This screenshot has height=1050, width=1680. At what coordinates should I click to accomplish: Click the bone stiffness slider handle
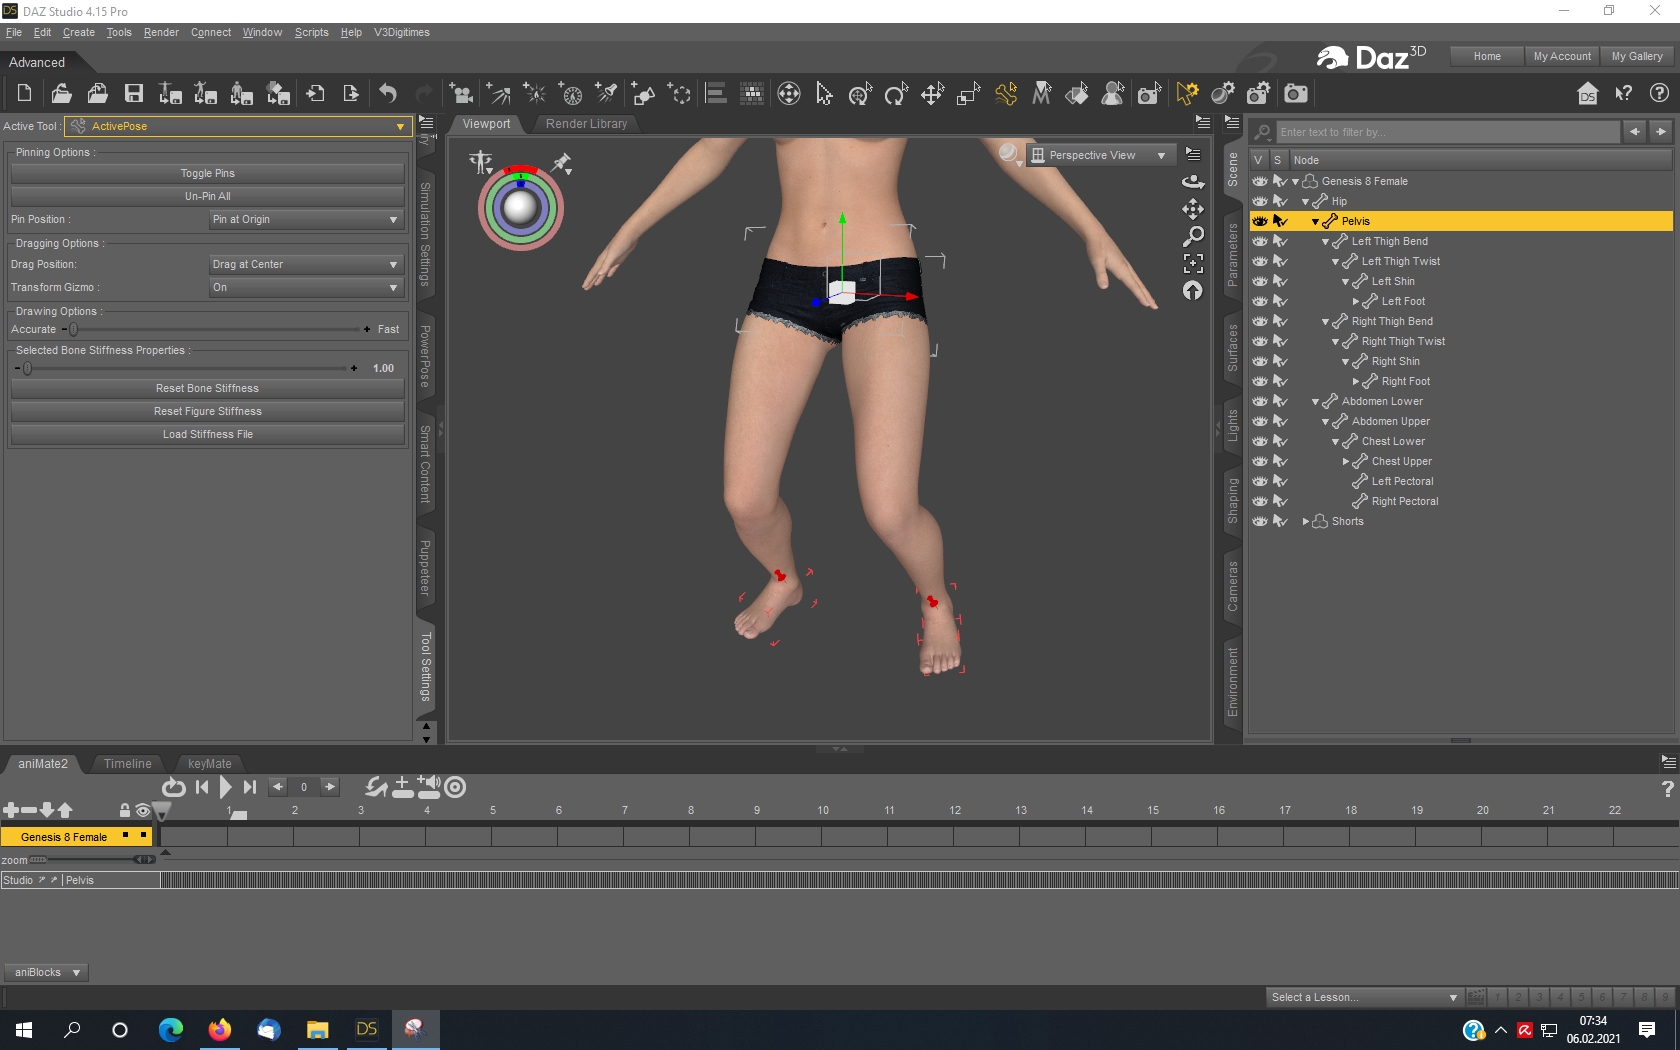pos(28,368)
